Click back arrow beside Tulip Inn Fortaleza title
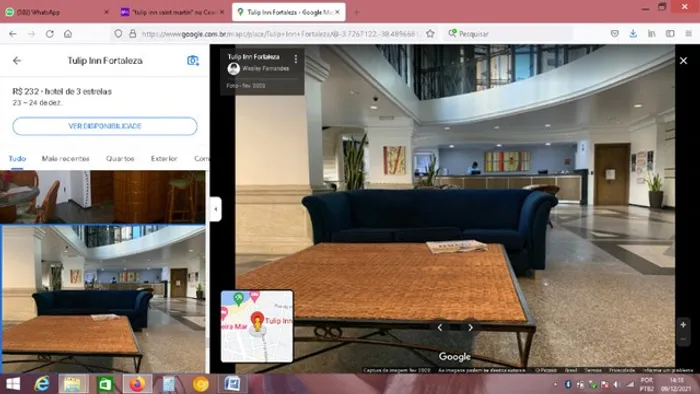Image resolution: width=700 pixels, height=394 pixels. pos(17,61)
